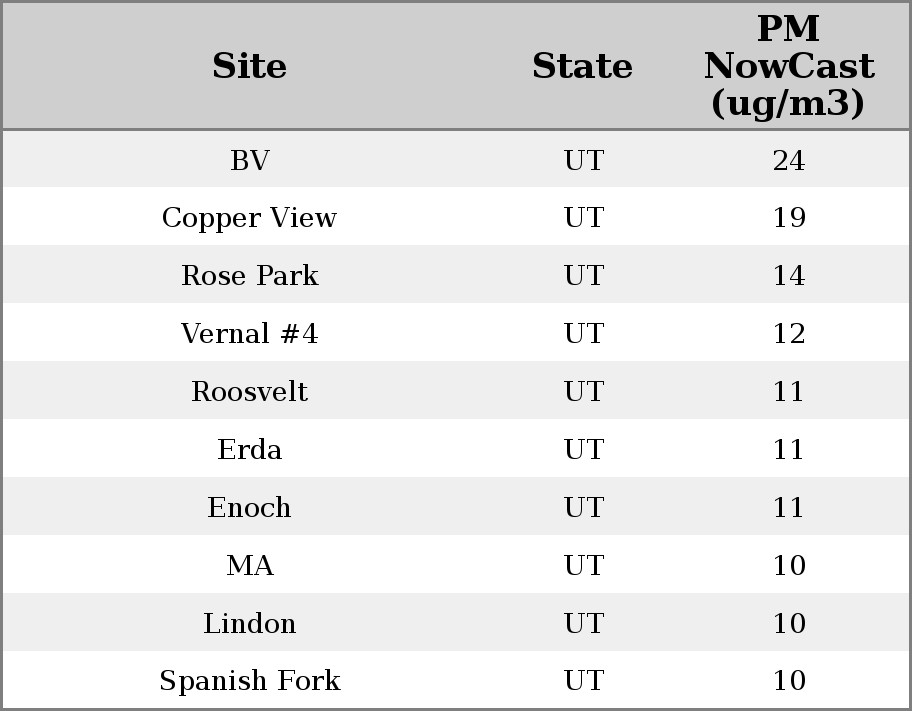This screenshot has height=711, width=912.
Task: Select the Roosvelt site cell
Action: (249, 392)
